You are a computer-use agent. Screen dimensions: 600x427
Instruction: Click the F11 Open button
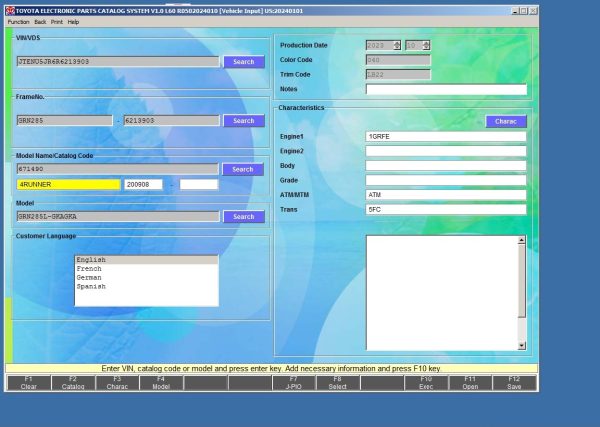pyautogui.click(x=470, y=382)
